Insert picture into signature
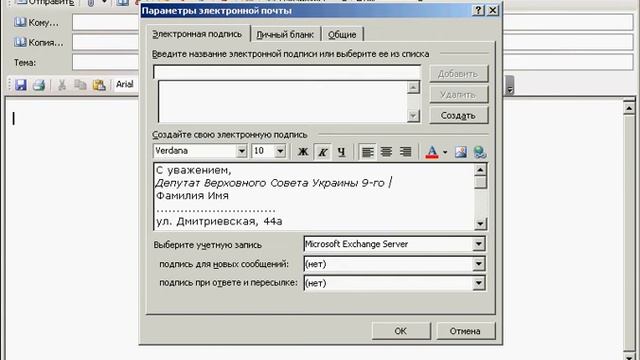 pyautogui.click(x=461, y=152)
